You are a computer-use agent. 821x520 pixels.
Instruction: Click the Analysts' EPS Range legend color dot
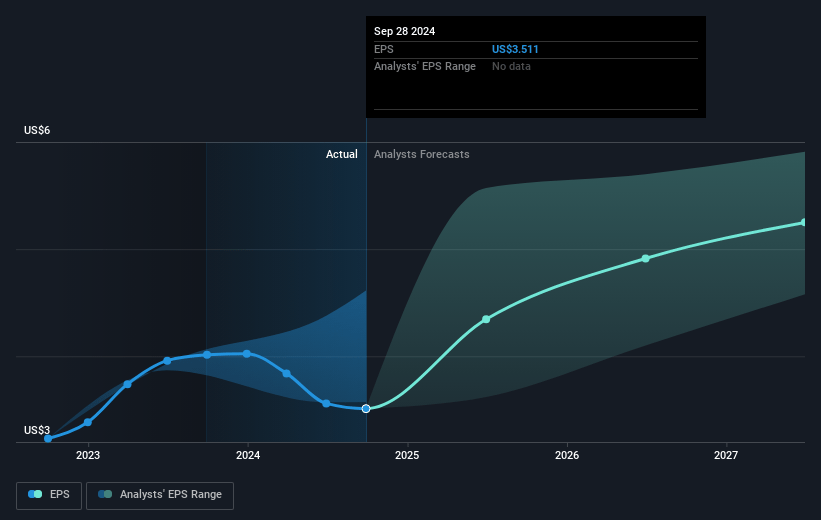click(x=105, y=494)
